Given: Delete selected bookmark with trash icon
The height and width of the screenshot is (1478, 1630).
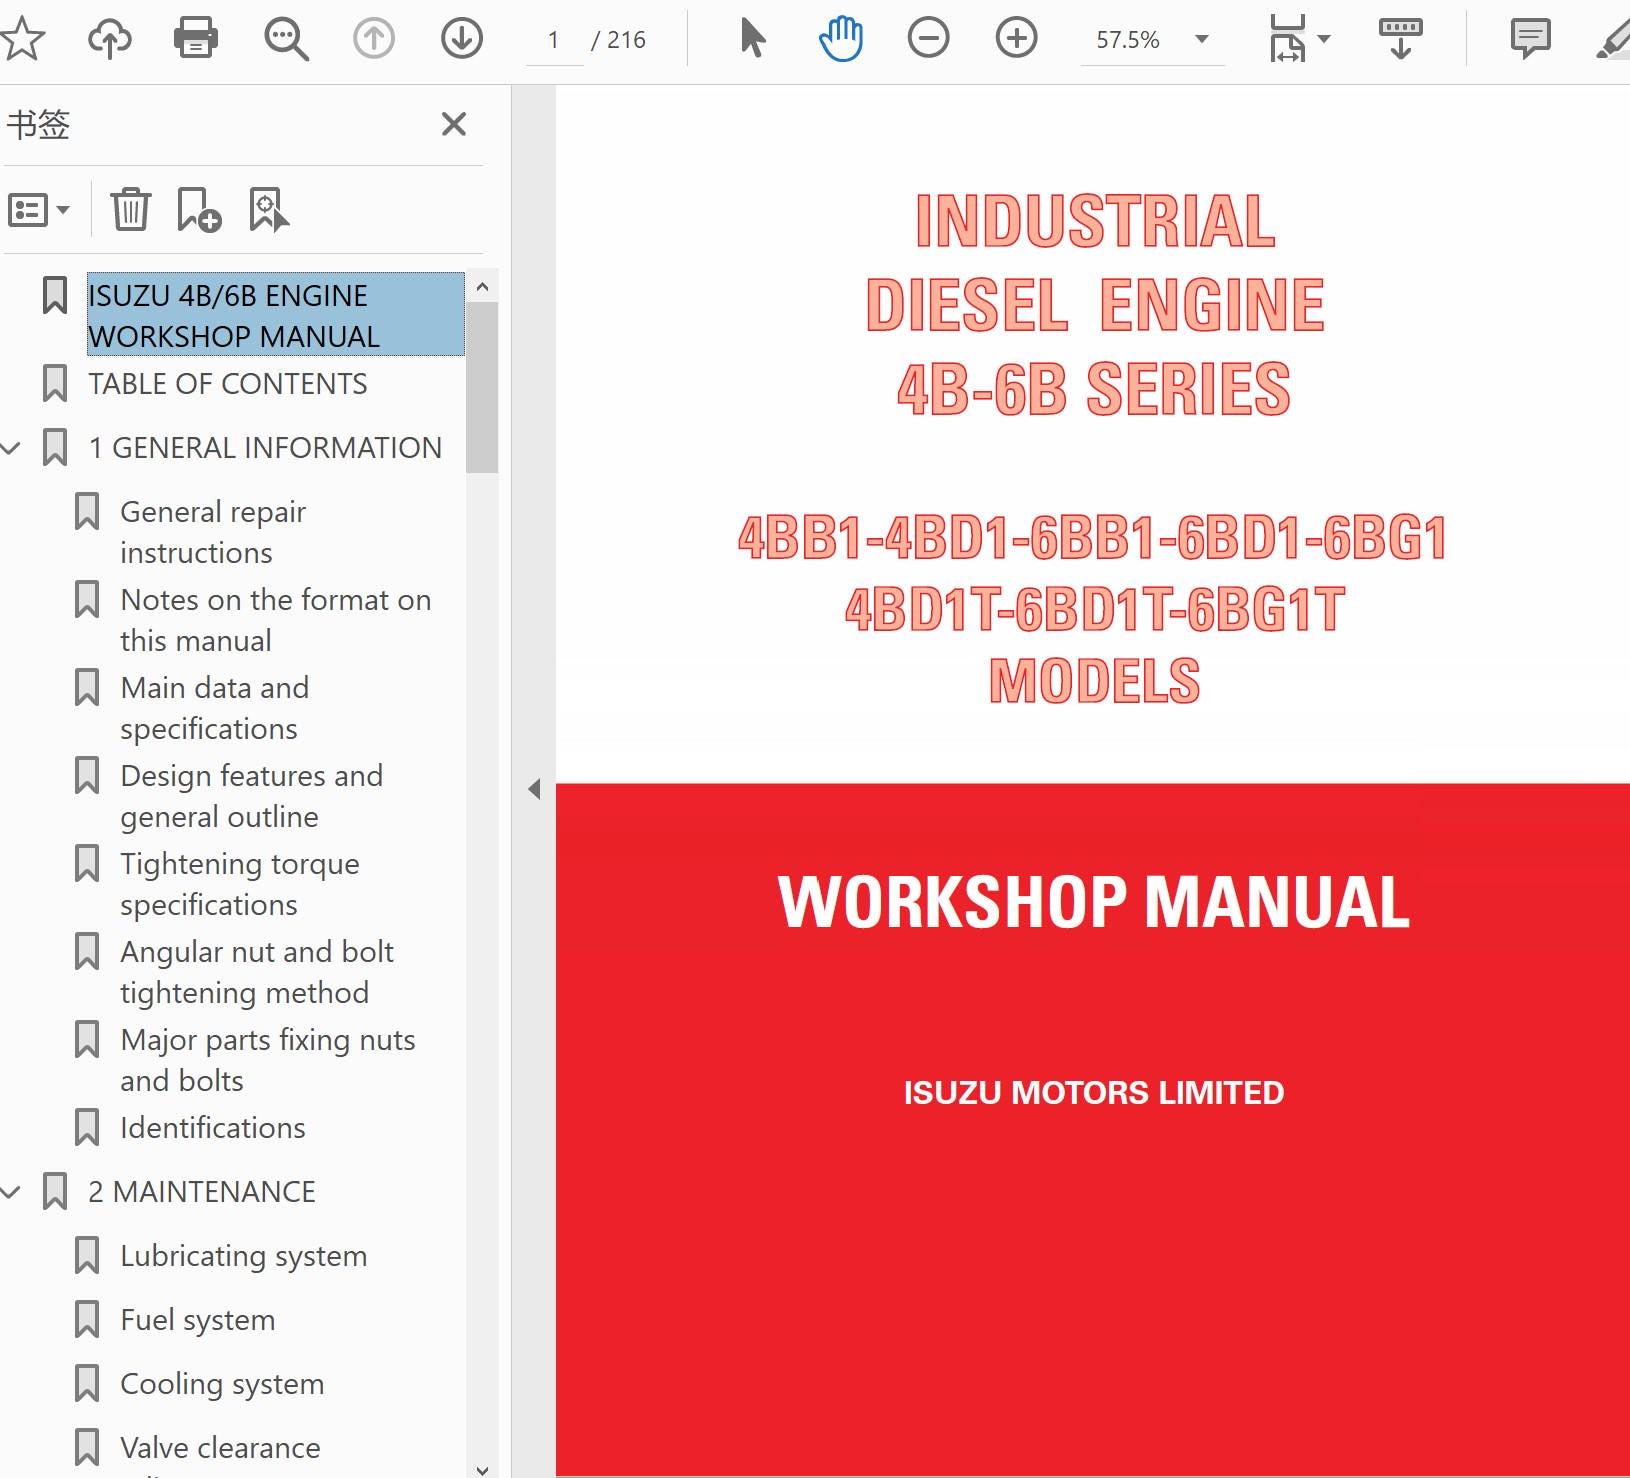Looking at the screenshot, I should tap(130, 210).
